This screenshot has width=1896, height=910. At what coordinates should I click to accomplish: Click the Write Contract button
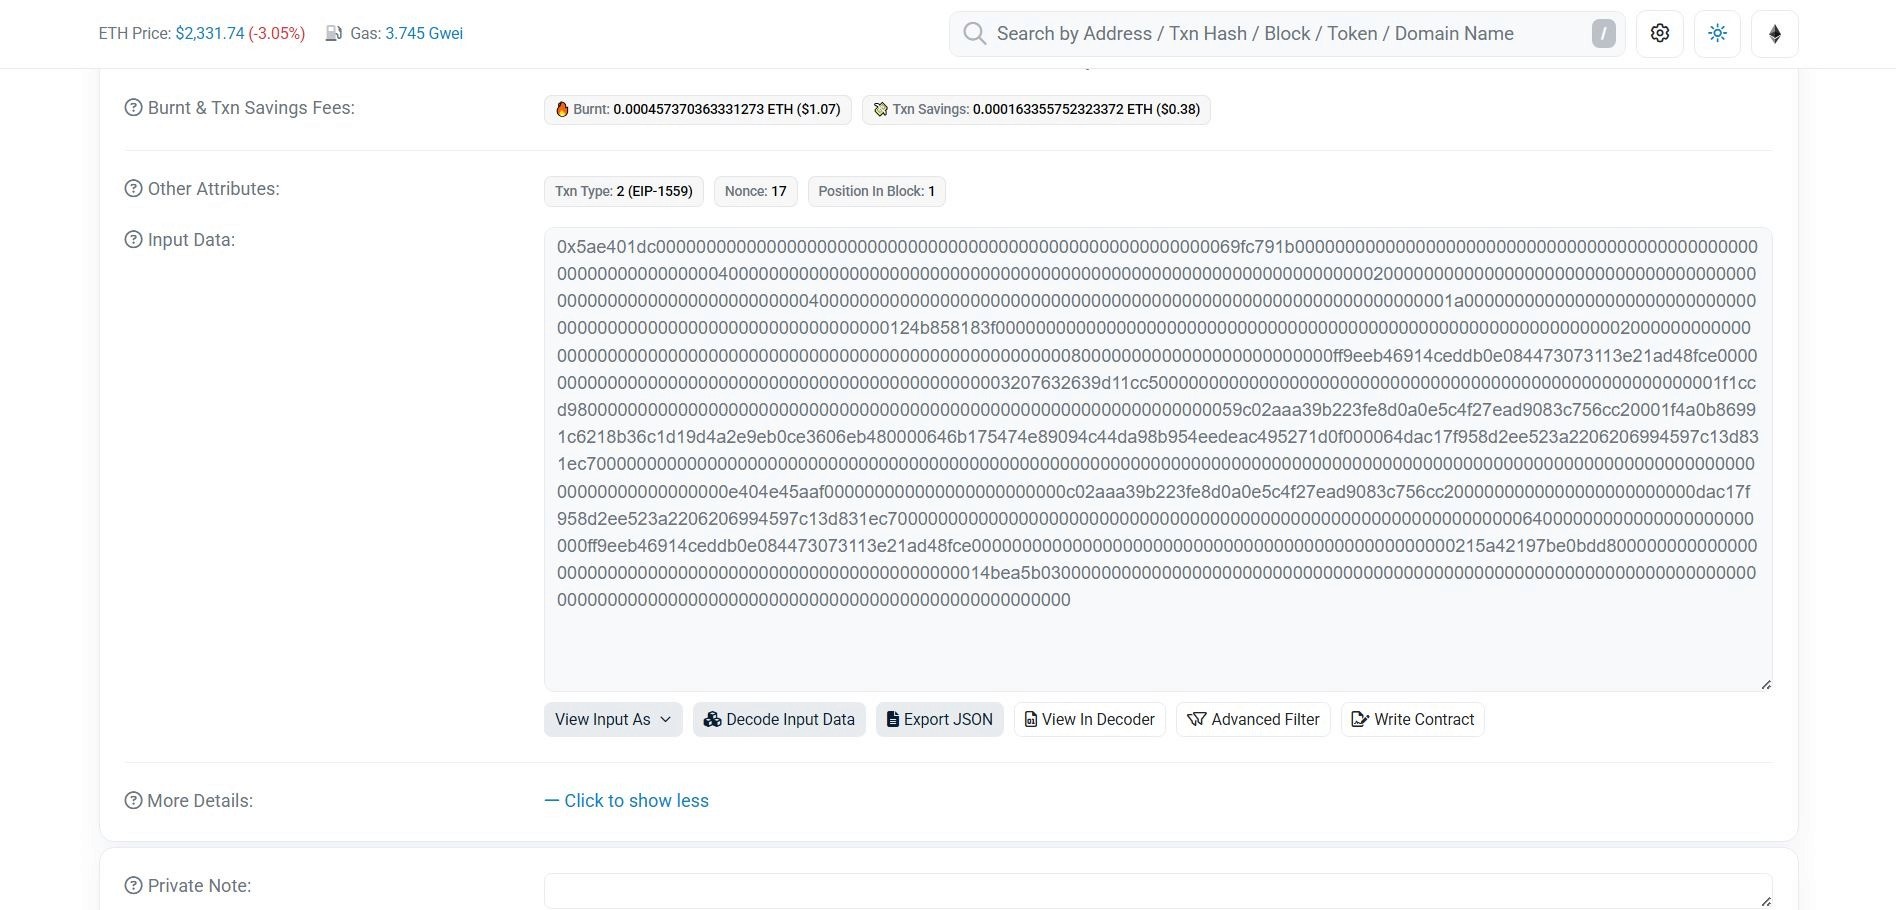1412,719
